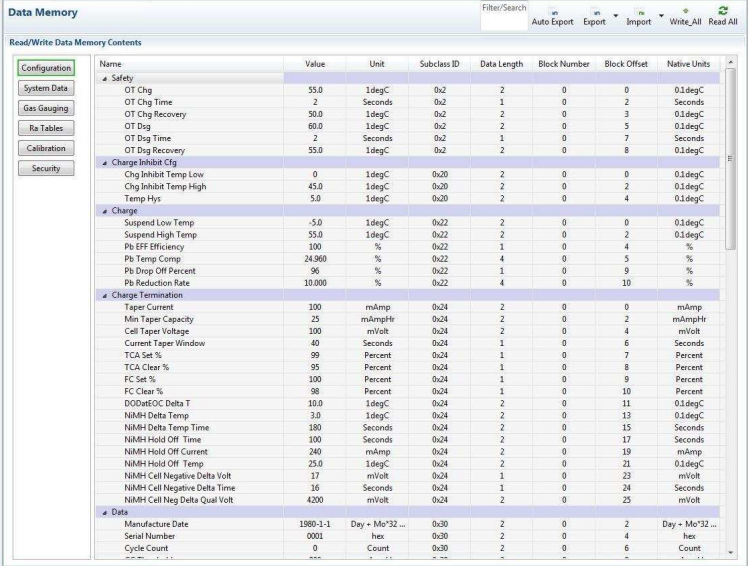Click Chg Inhibit Temp Low value 0
Viewport: 748px width, 566px height.
coord(315,175)
